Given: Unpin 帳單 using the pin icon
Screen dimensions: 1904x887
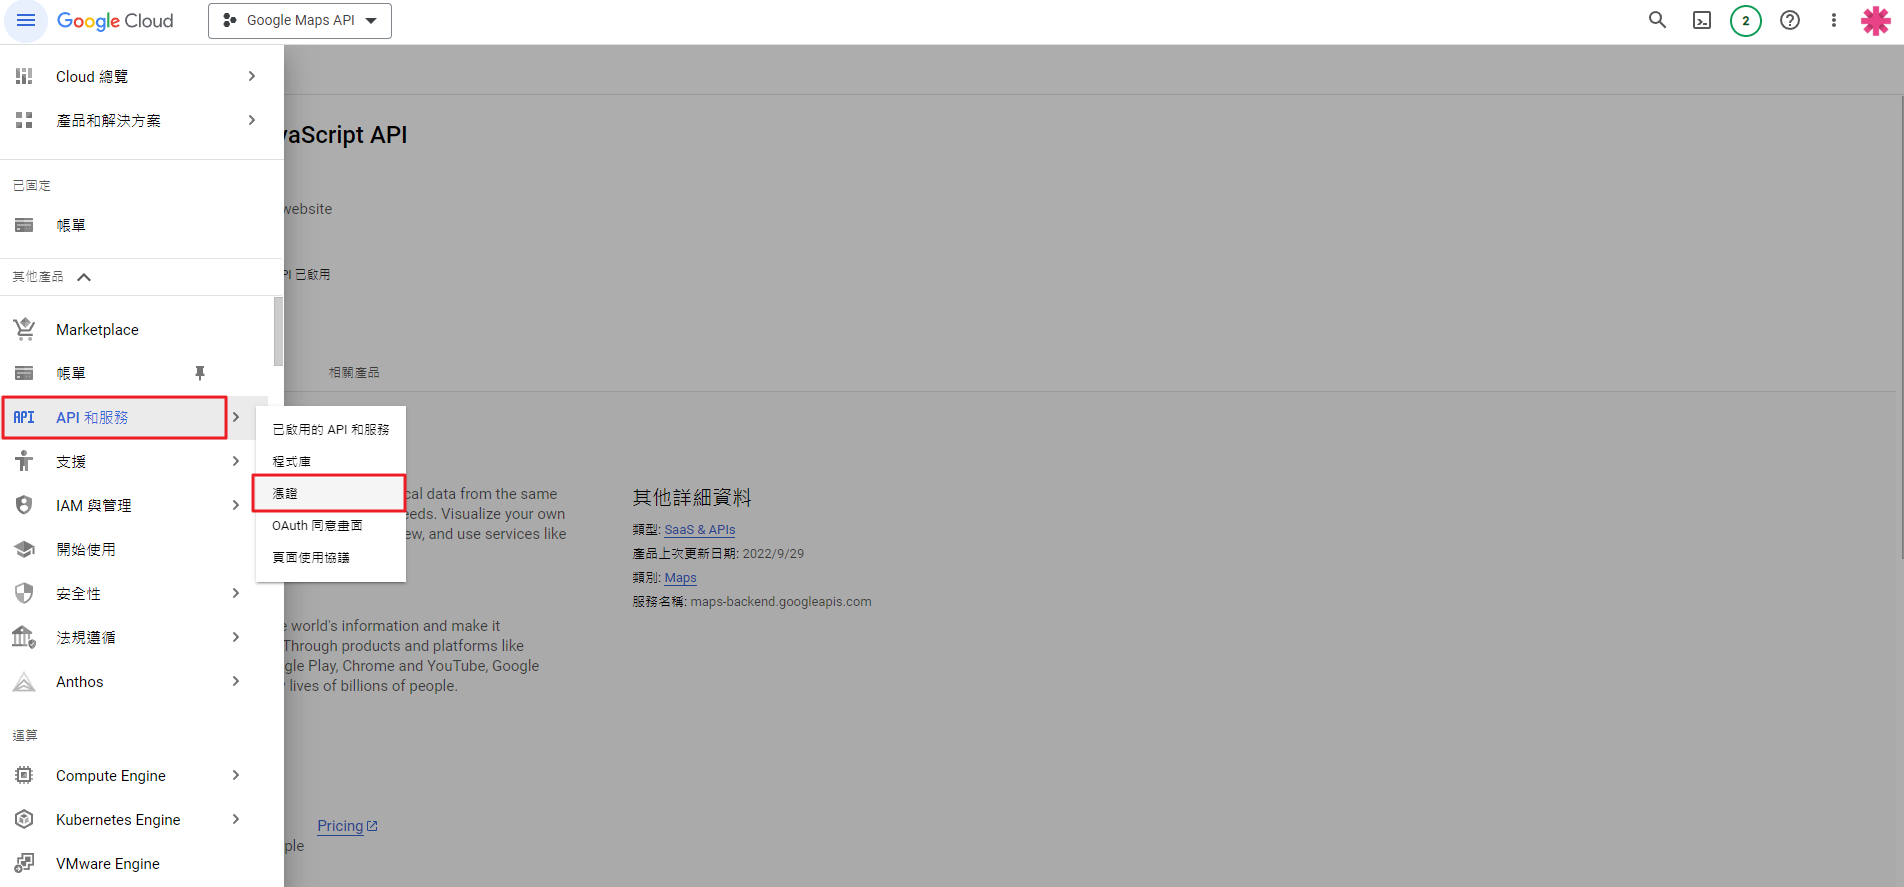Looking at the screenshot, I should [x=200, y=373].
